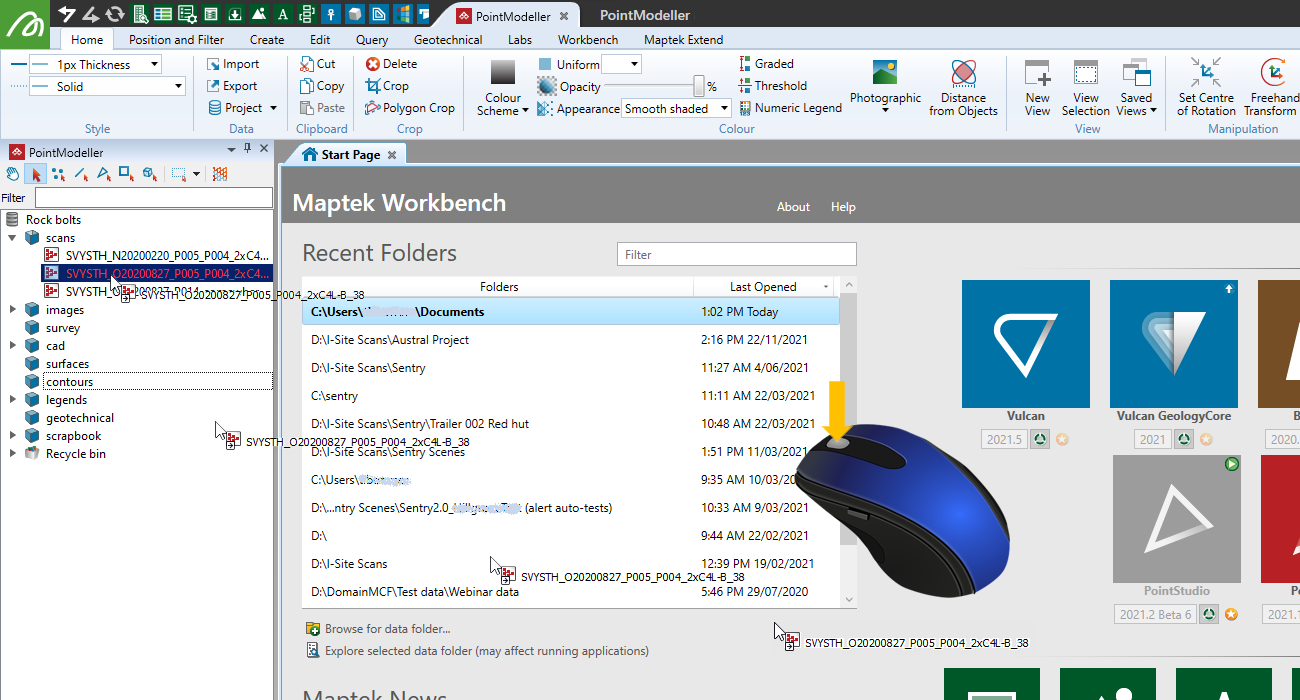Click Copy in the Clipboard group
Viewport: 1300px width, 700px height.
322,86
